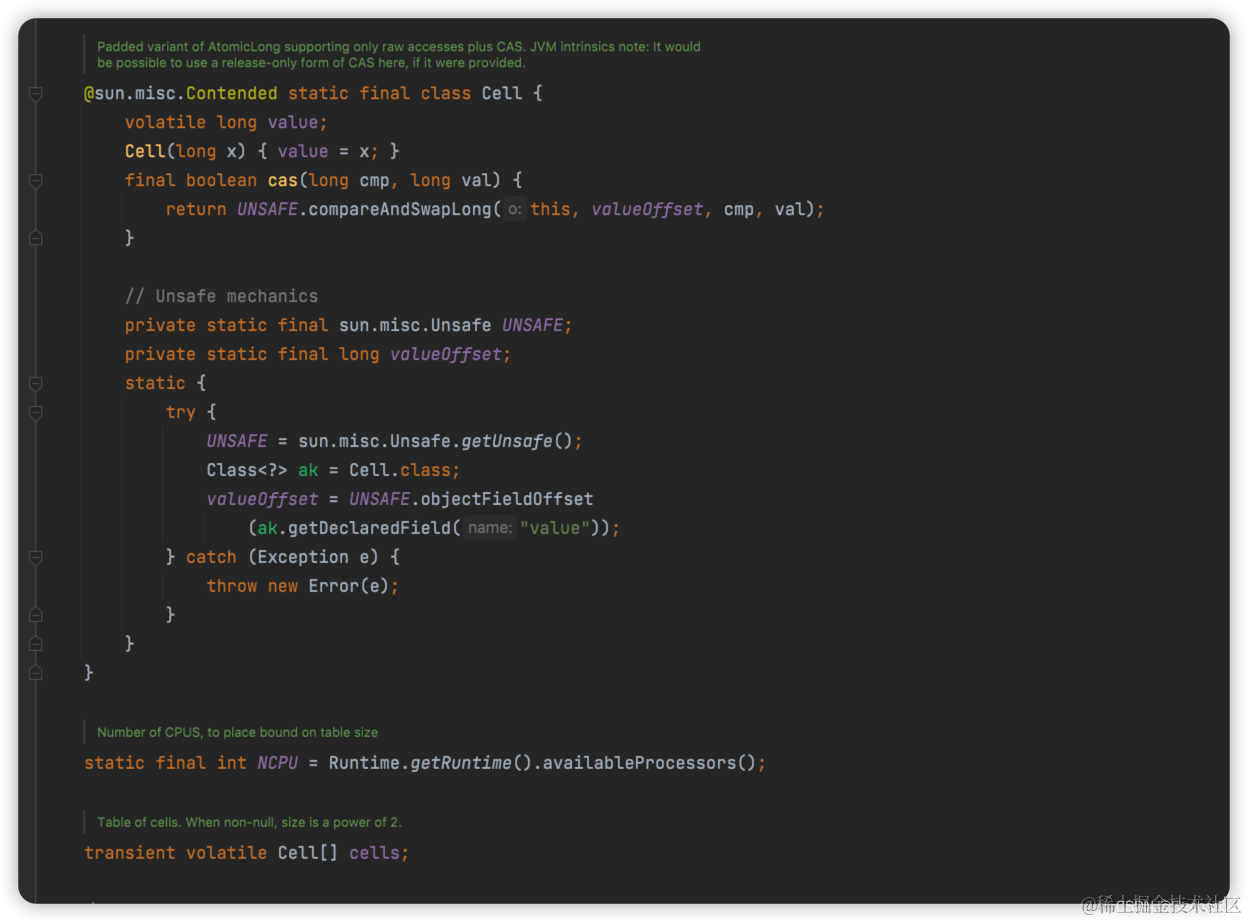
Task: Click the 'cells' field name
Action: 374,853
